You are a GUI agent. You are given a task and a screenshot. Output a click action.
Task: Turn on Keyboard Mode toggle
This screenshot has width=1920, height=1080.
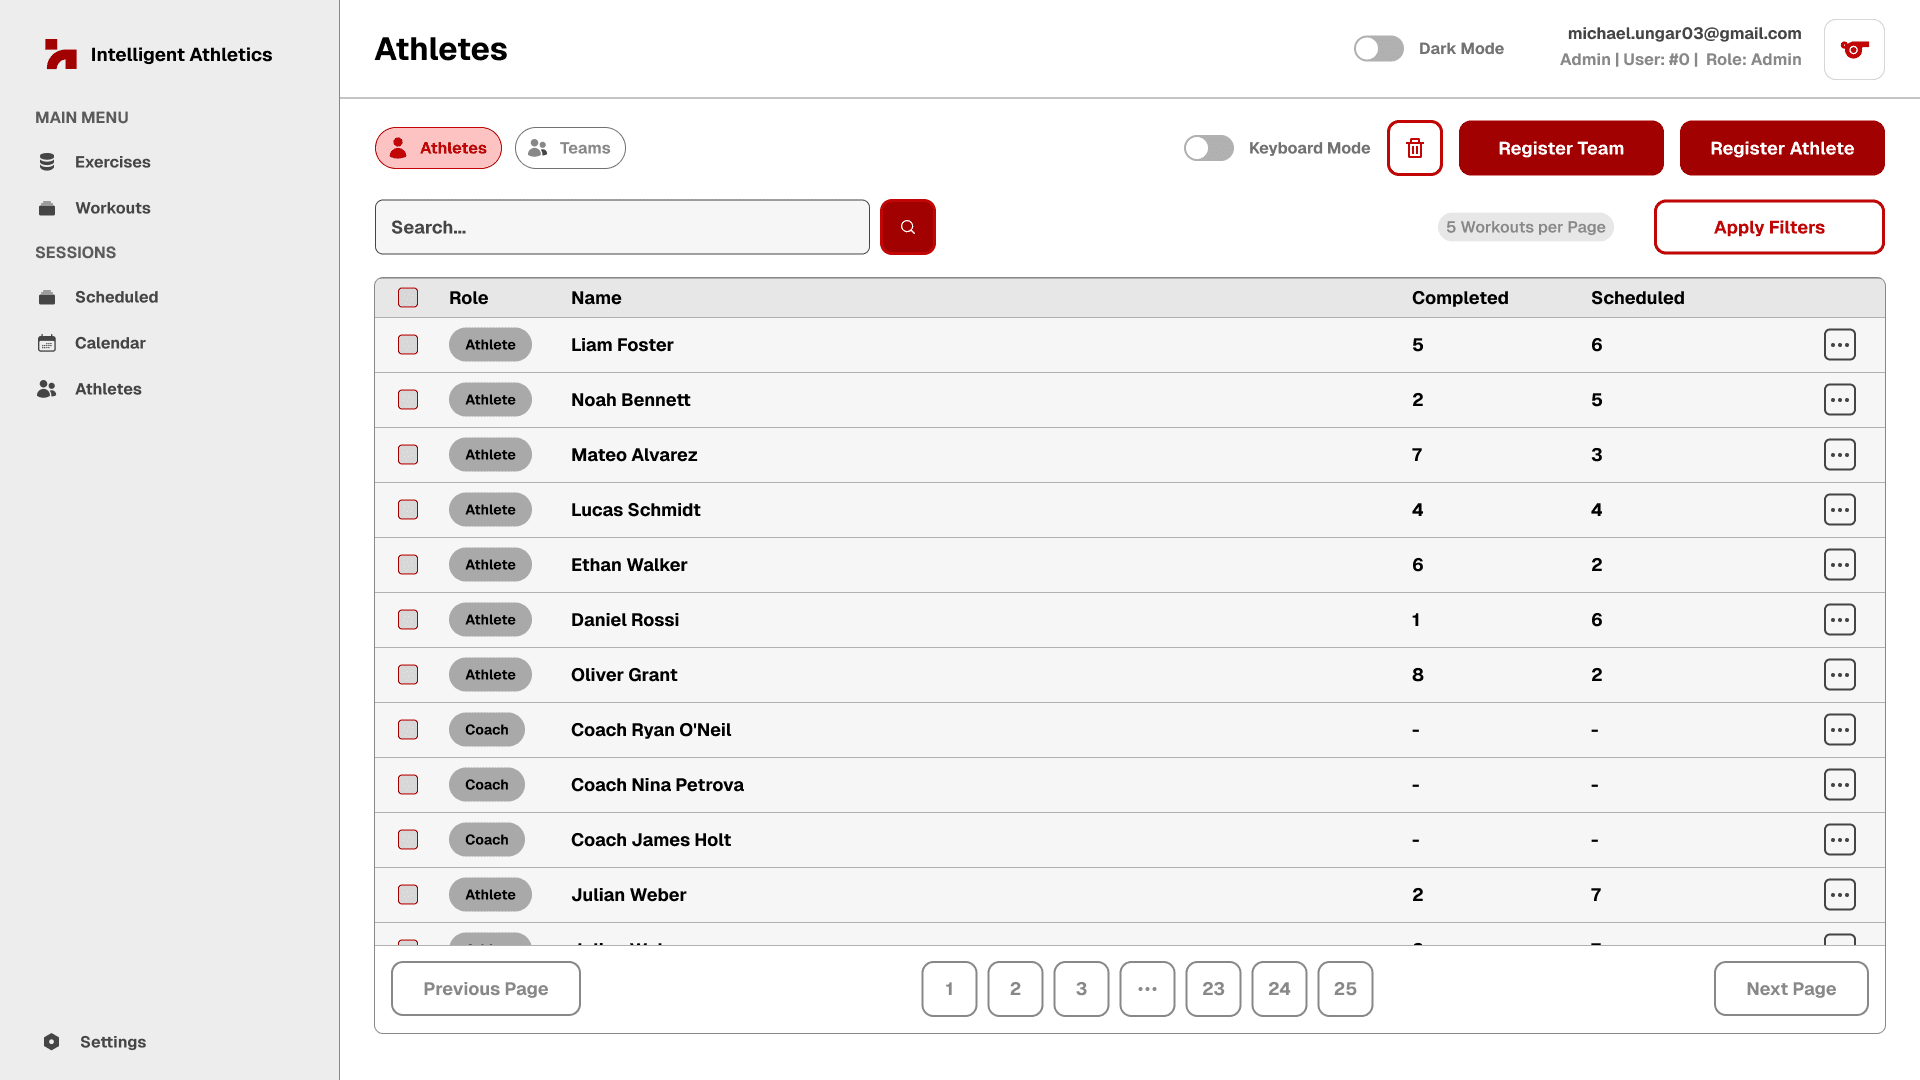[x=1208, y=148]
